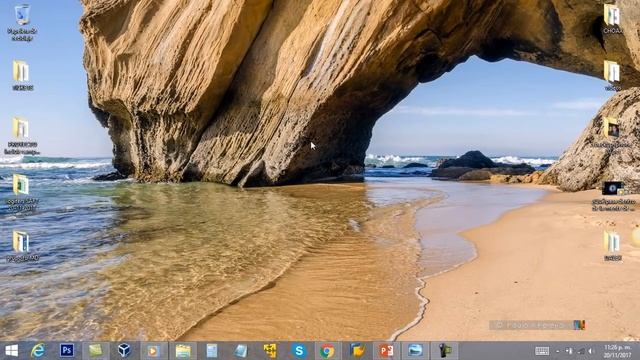Open the green notes app taskbar icon
Image resolution: width=640 pixels, height=360 pixels.
click(x=96, y=351)
